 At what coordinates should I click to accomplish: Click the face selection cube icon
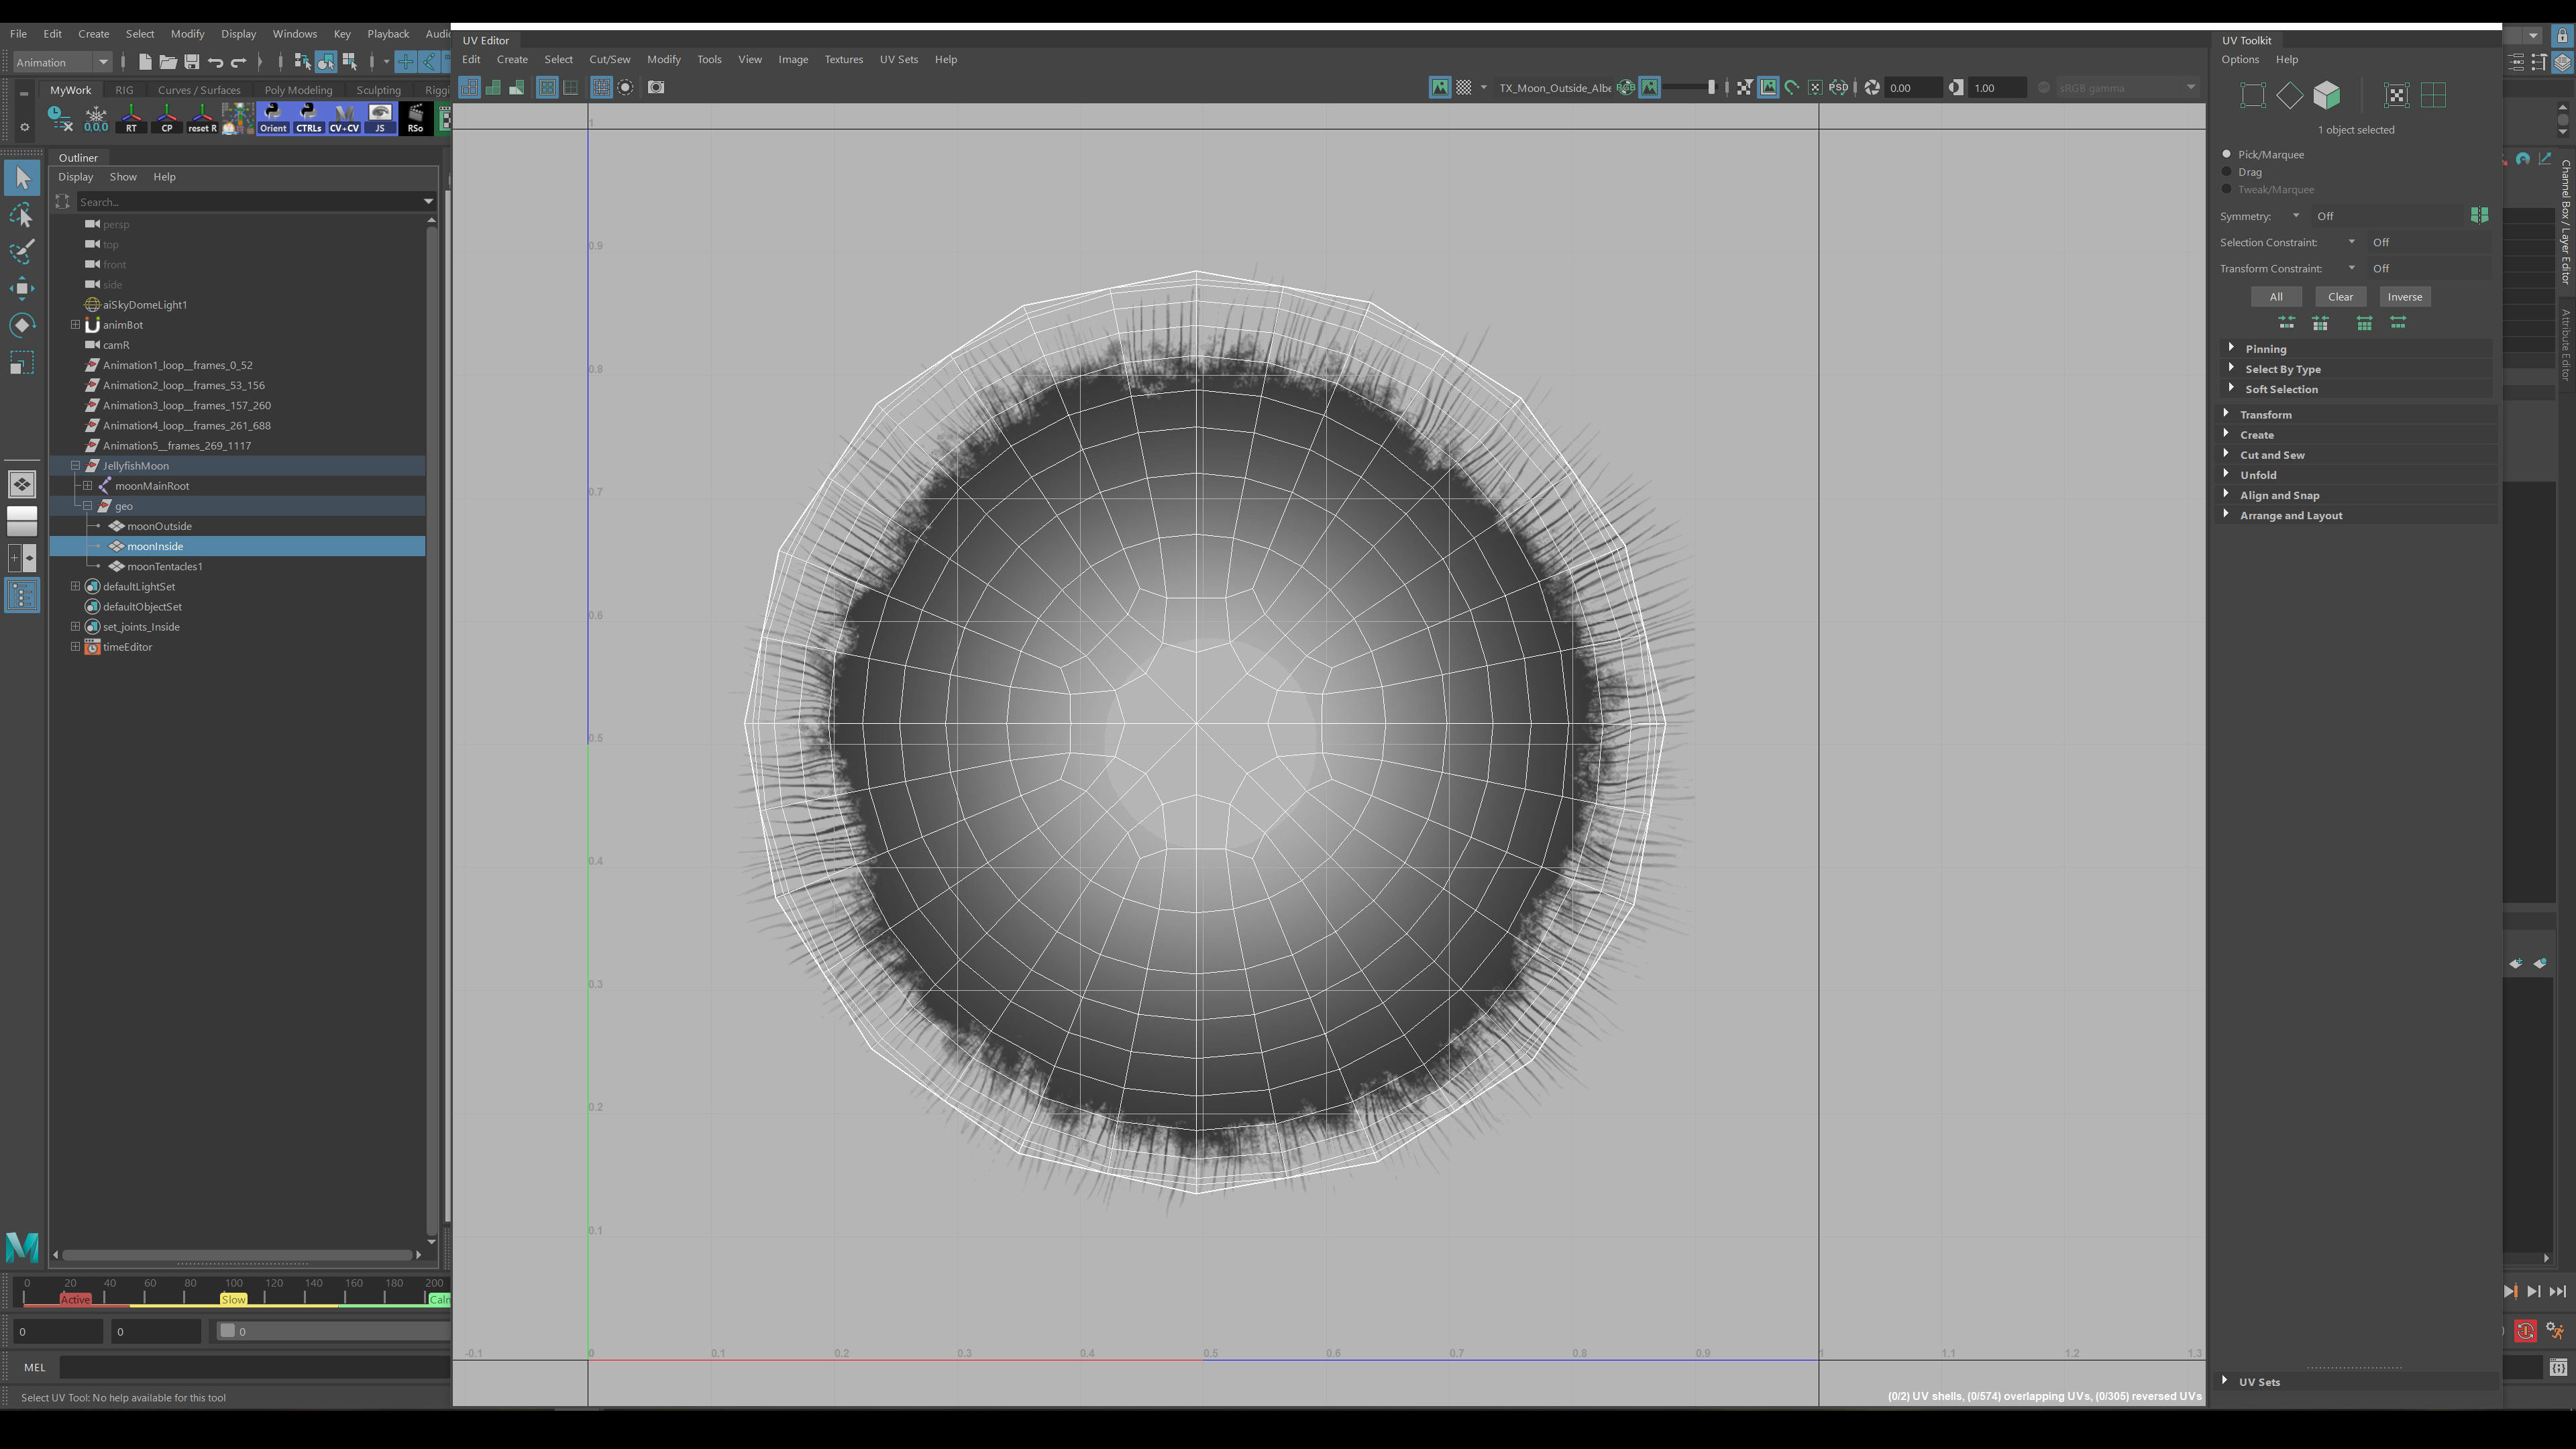click(x=2327, y=95)
